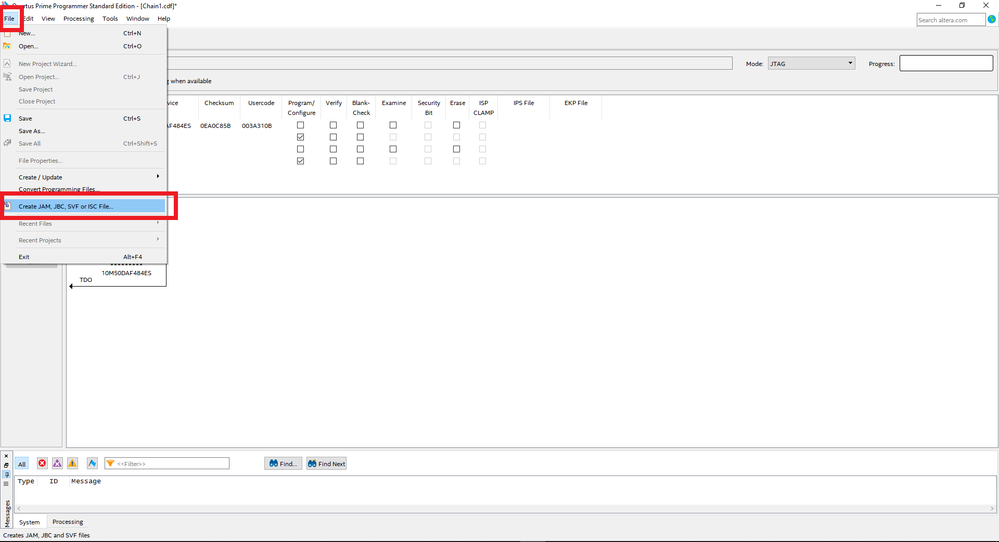This screenshot has width=999, height=542.
Task: Close the Messages panel with X icon
Action: click(6, 456)
